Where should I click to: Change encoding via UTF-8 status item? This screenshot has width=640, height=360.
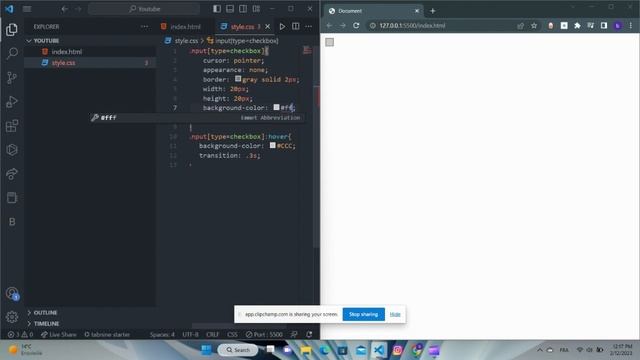point(190,335)
